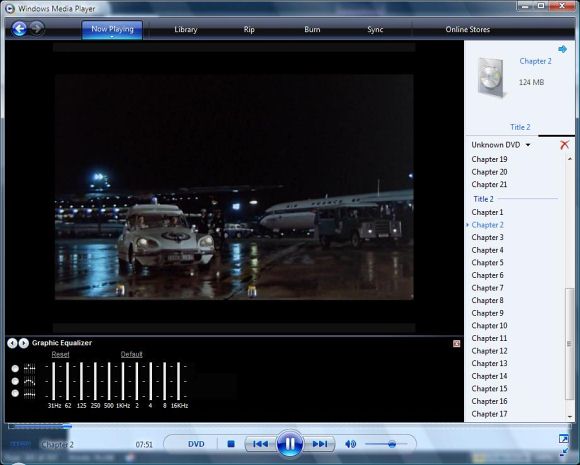Select the highlighted Chapter 2 in the list

487,225
